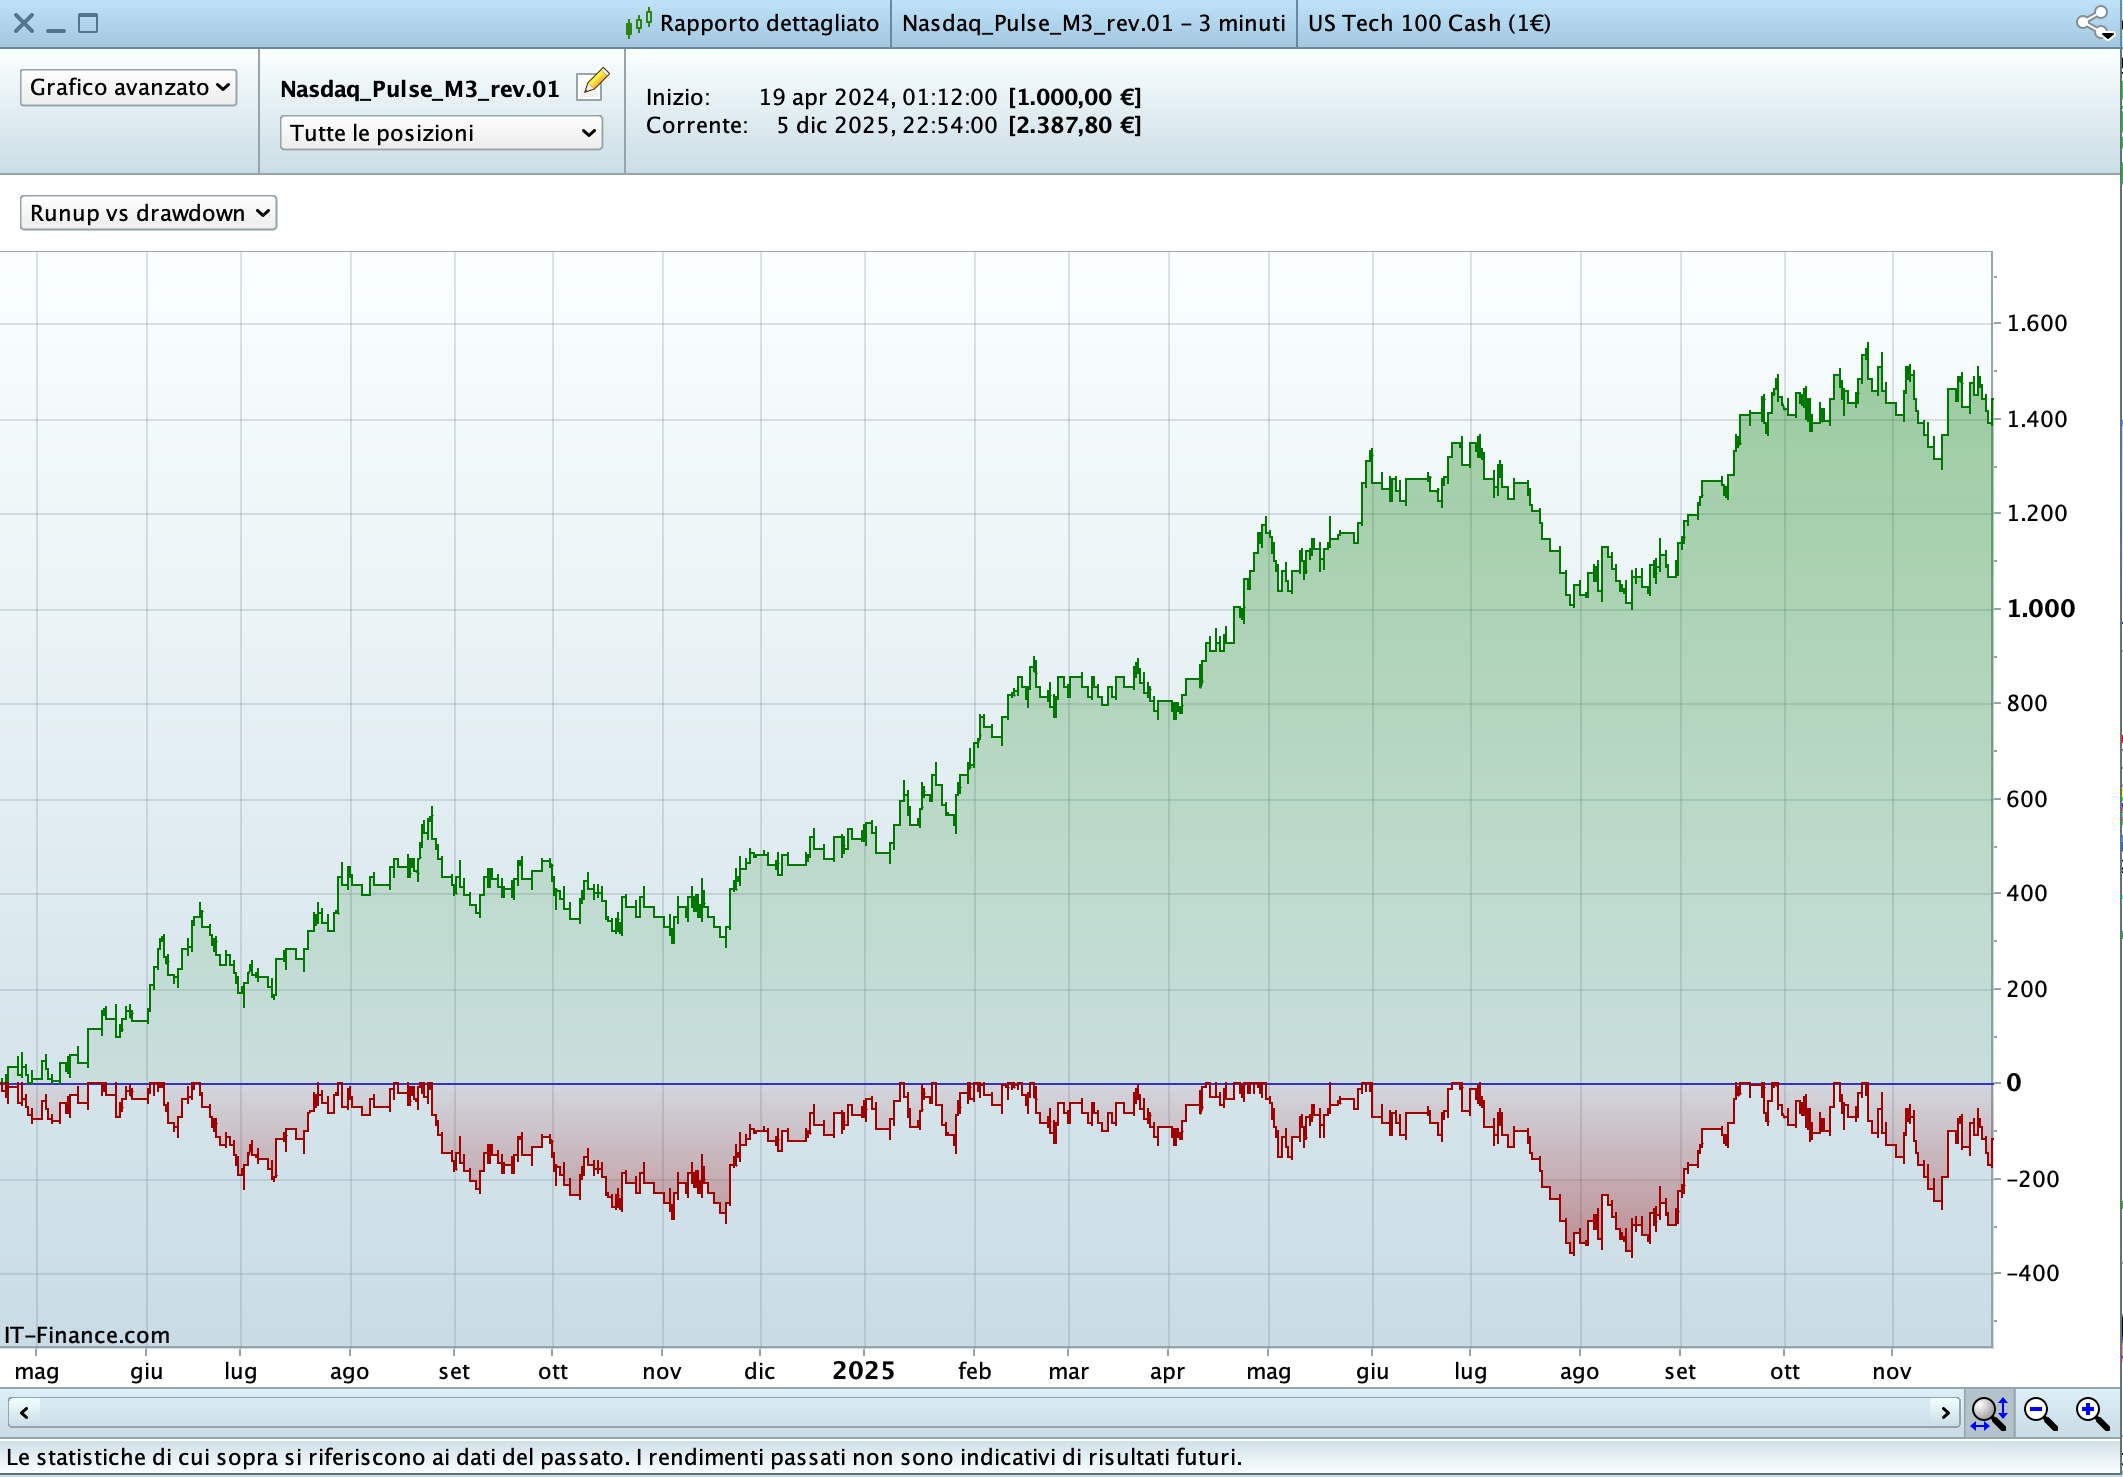Image resolution: width=2123 pixels, height=1477 pixels.
Task: Expand the Tutte le posizioni dropdown
Action: pos(441,133)
